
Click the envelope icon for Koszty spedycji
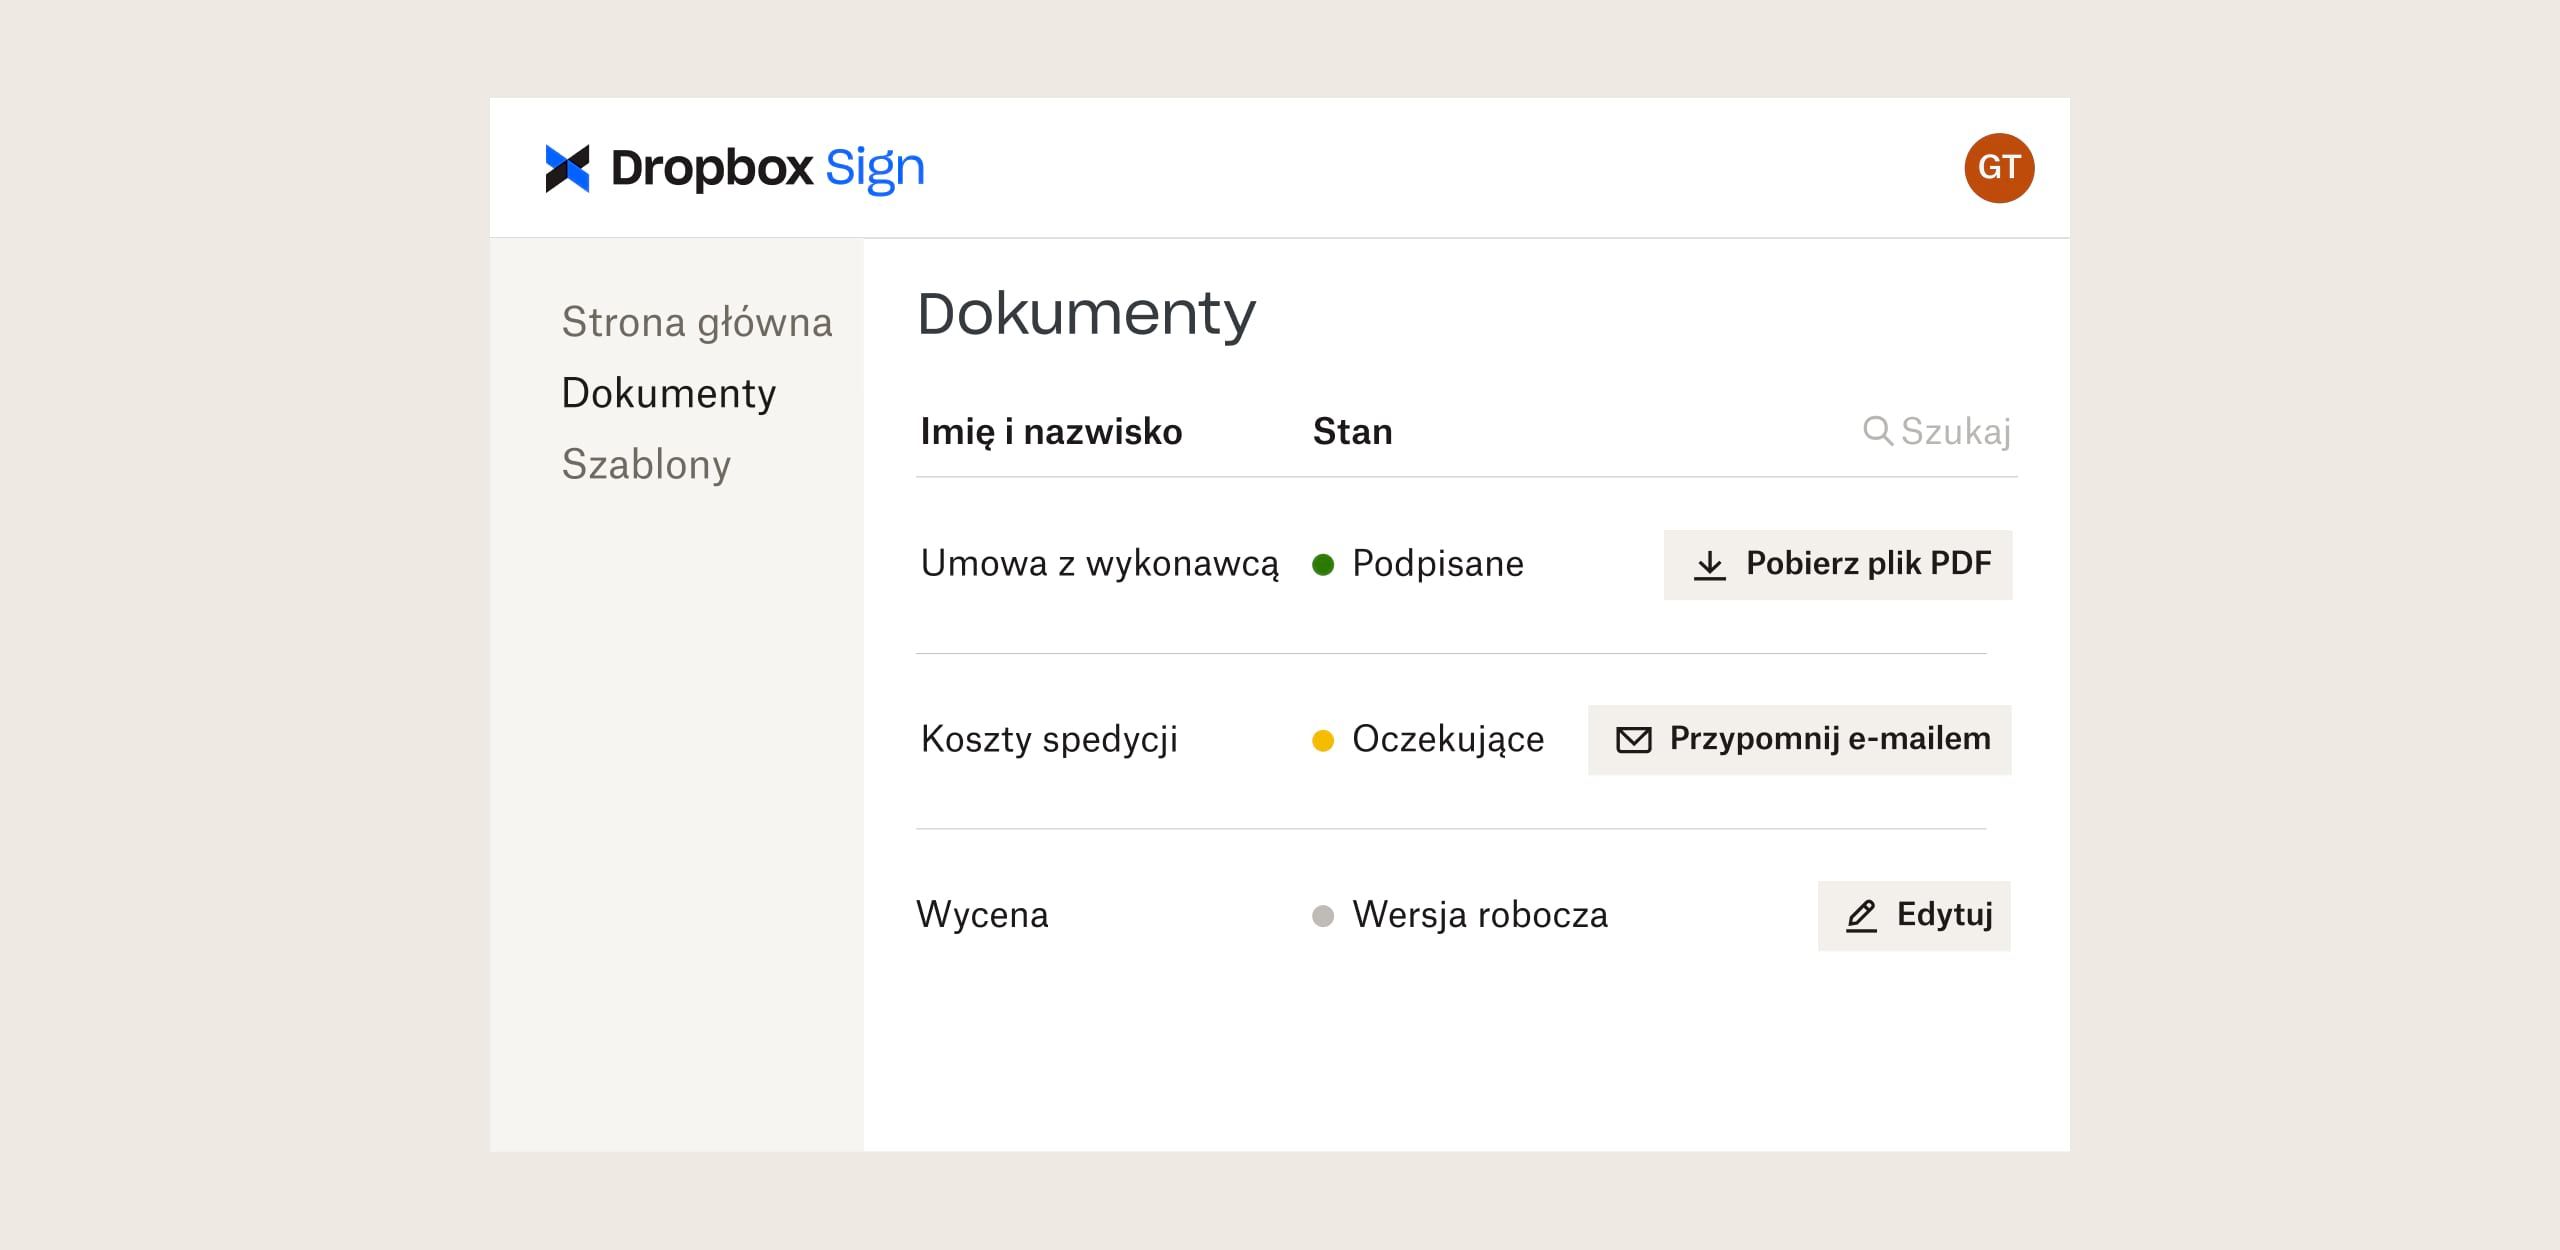pos(1634,740)
